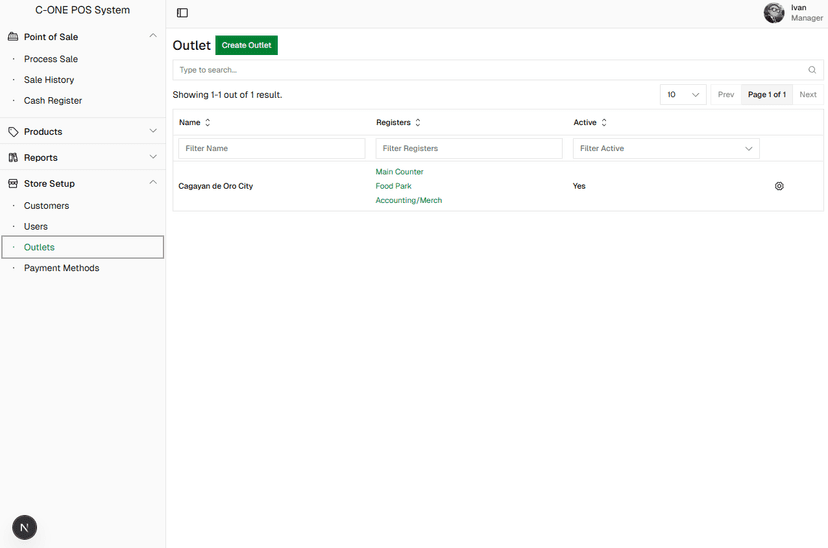Click the Outlet page heading
828x548 pixels.
[x=191, y=45]
